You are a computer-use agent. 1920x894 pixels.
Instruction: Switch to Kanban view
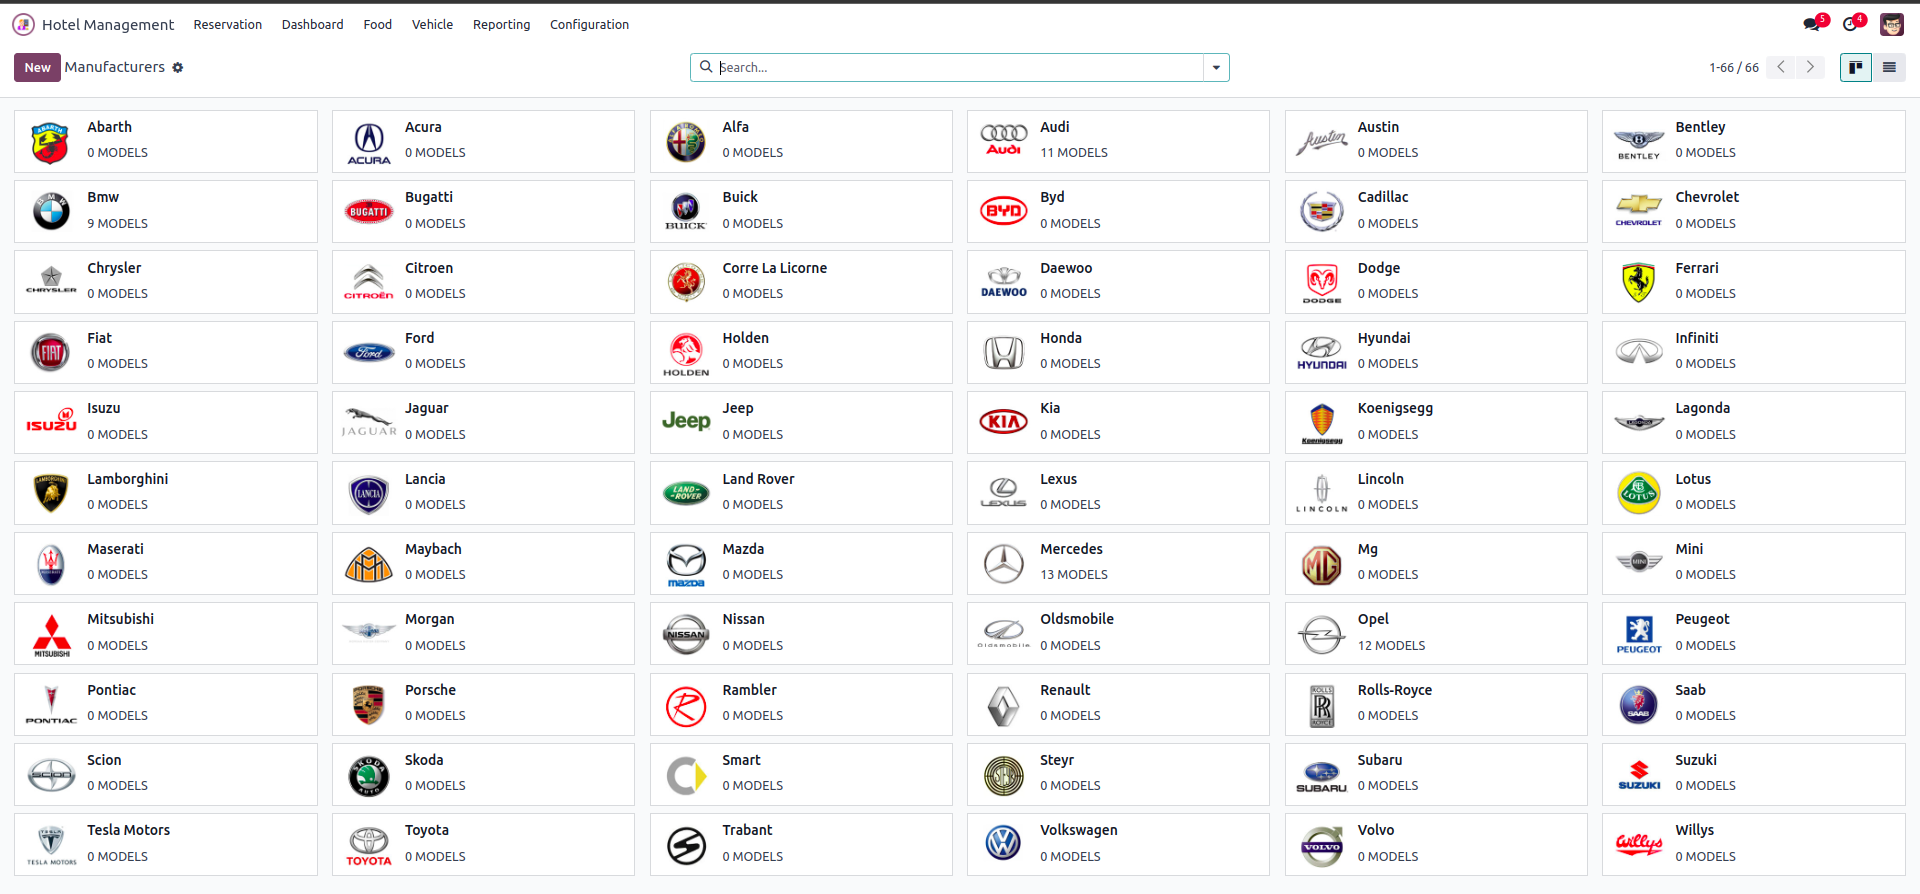(1856, 67)
